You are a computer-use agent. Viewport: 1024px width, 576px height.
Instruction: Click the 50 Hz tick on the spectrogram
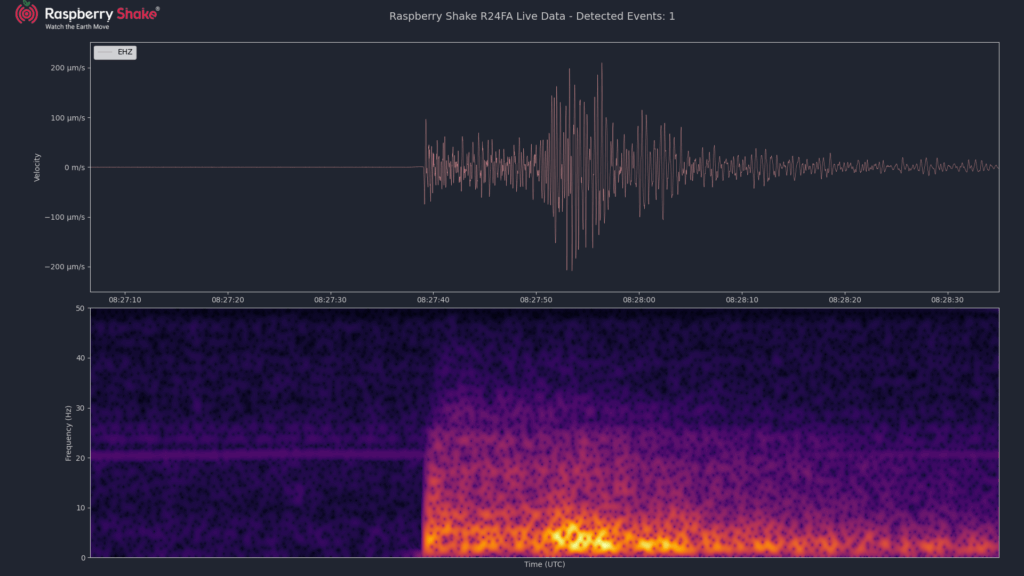point(80,308)
